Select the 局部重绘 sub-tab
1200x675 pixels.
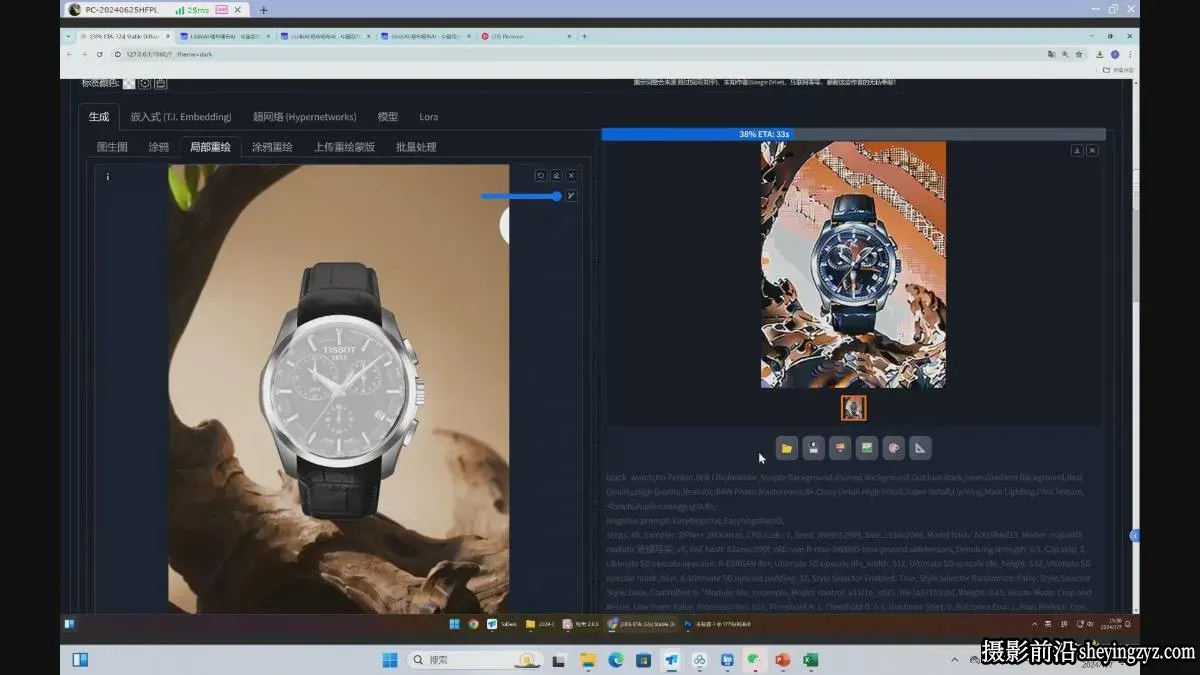click(x=210, y=147)
